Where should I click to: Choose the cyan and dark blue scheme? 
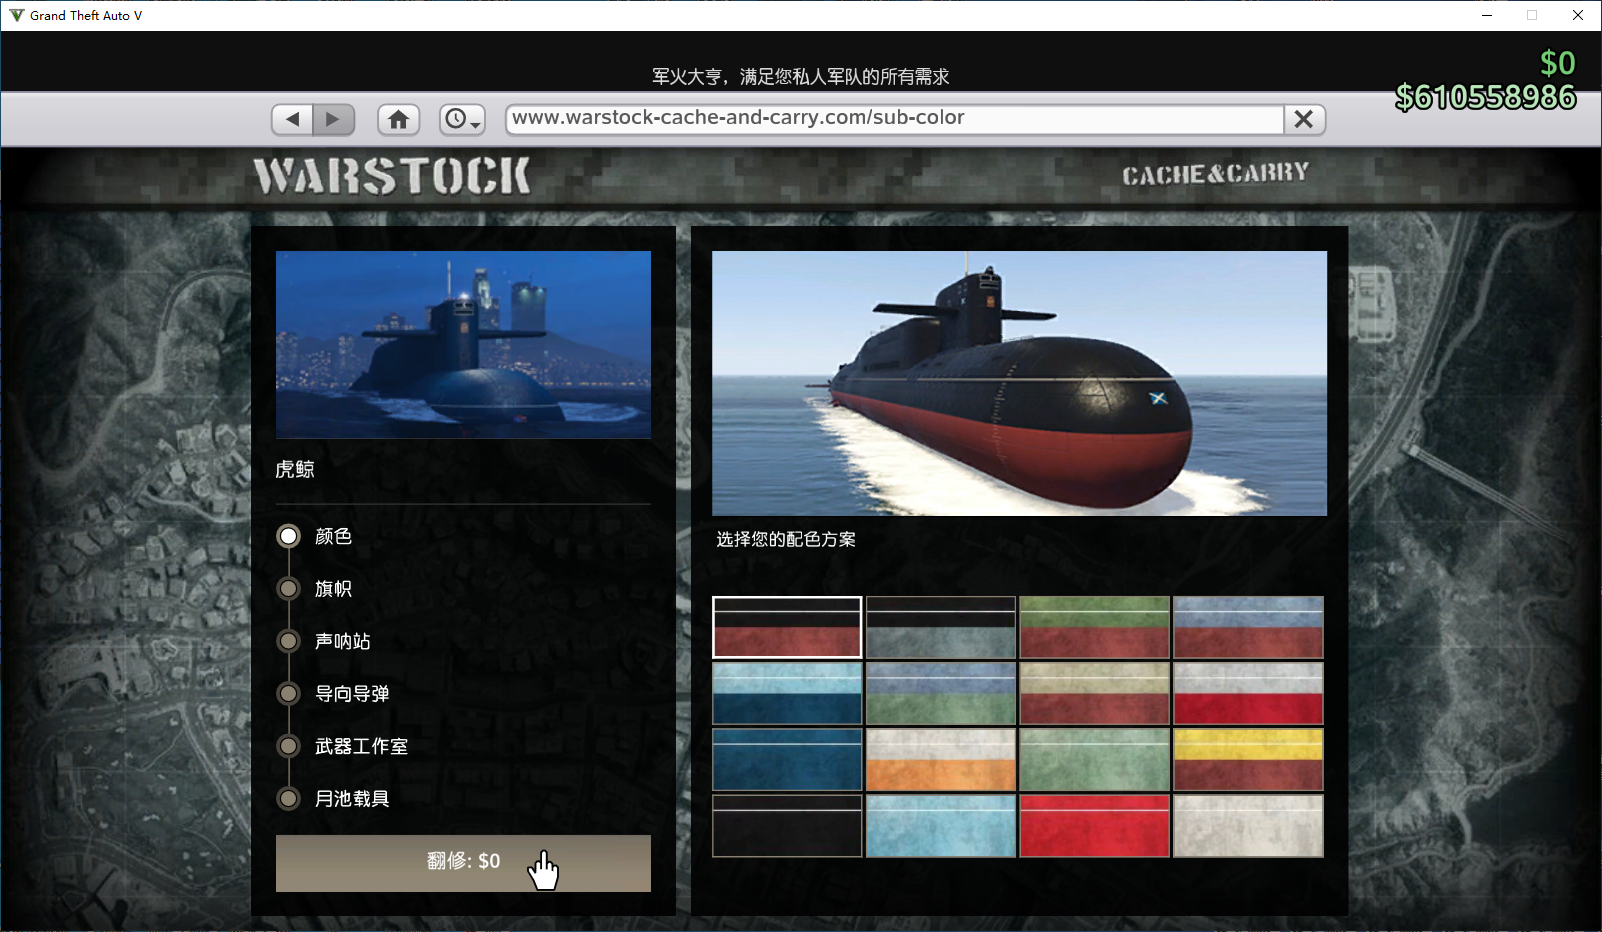pos(787,694)
